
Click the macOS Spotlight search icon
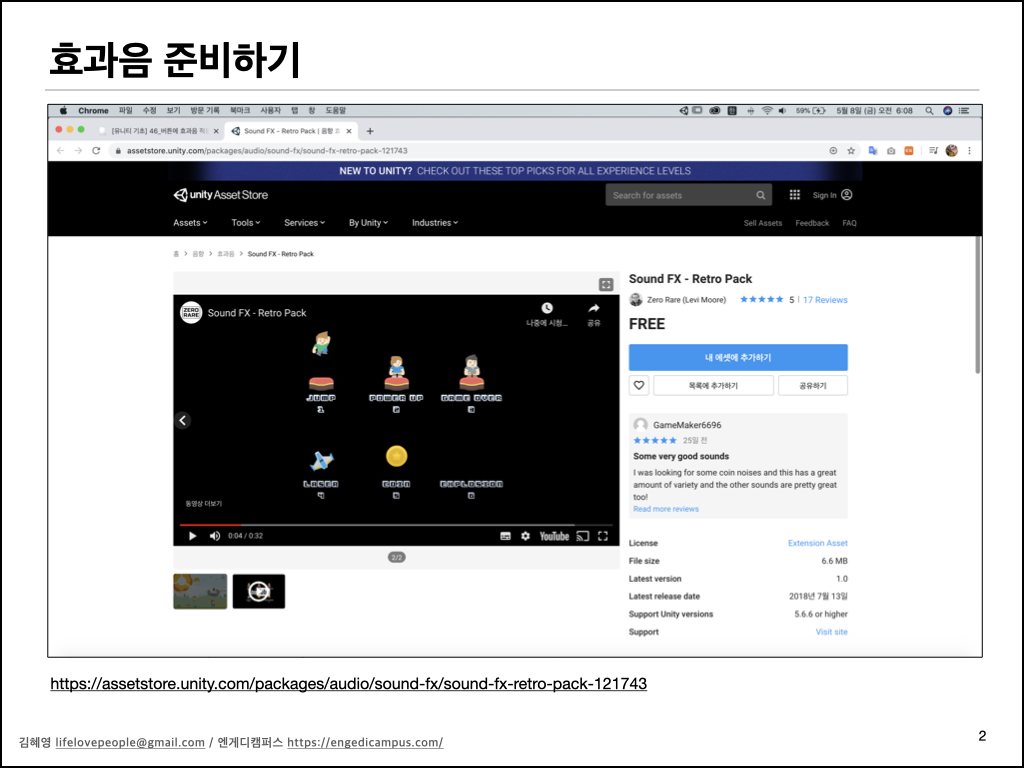[x=929, y=111]
